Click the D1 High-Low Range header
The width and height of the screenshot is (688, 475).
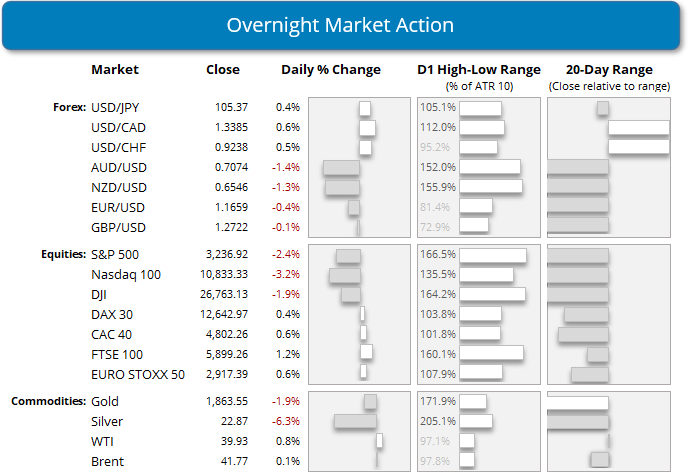478,70
